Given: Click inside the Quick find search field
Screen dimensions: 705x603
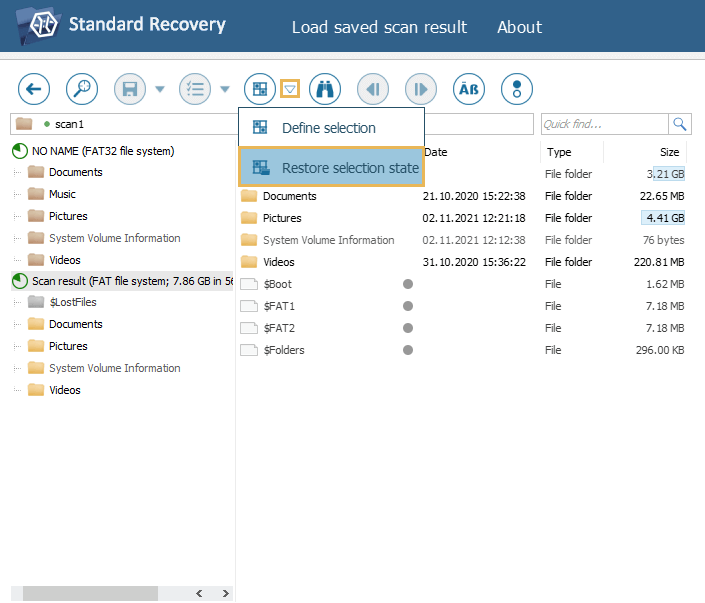Looking at the screenshot, I should (x=603, y=124).
